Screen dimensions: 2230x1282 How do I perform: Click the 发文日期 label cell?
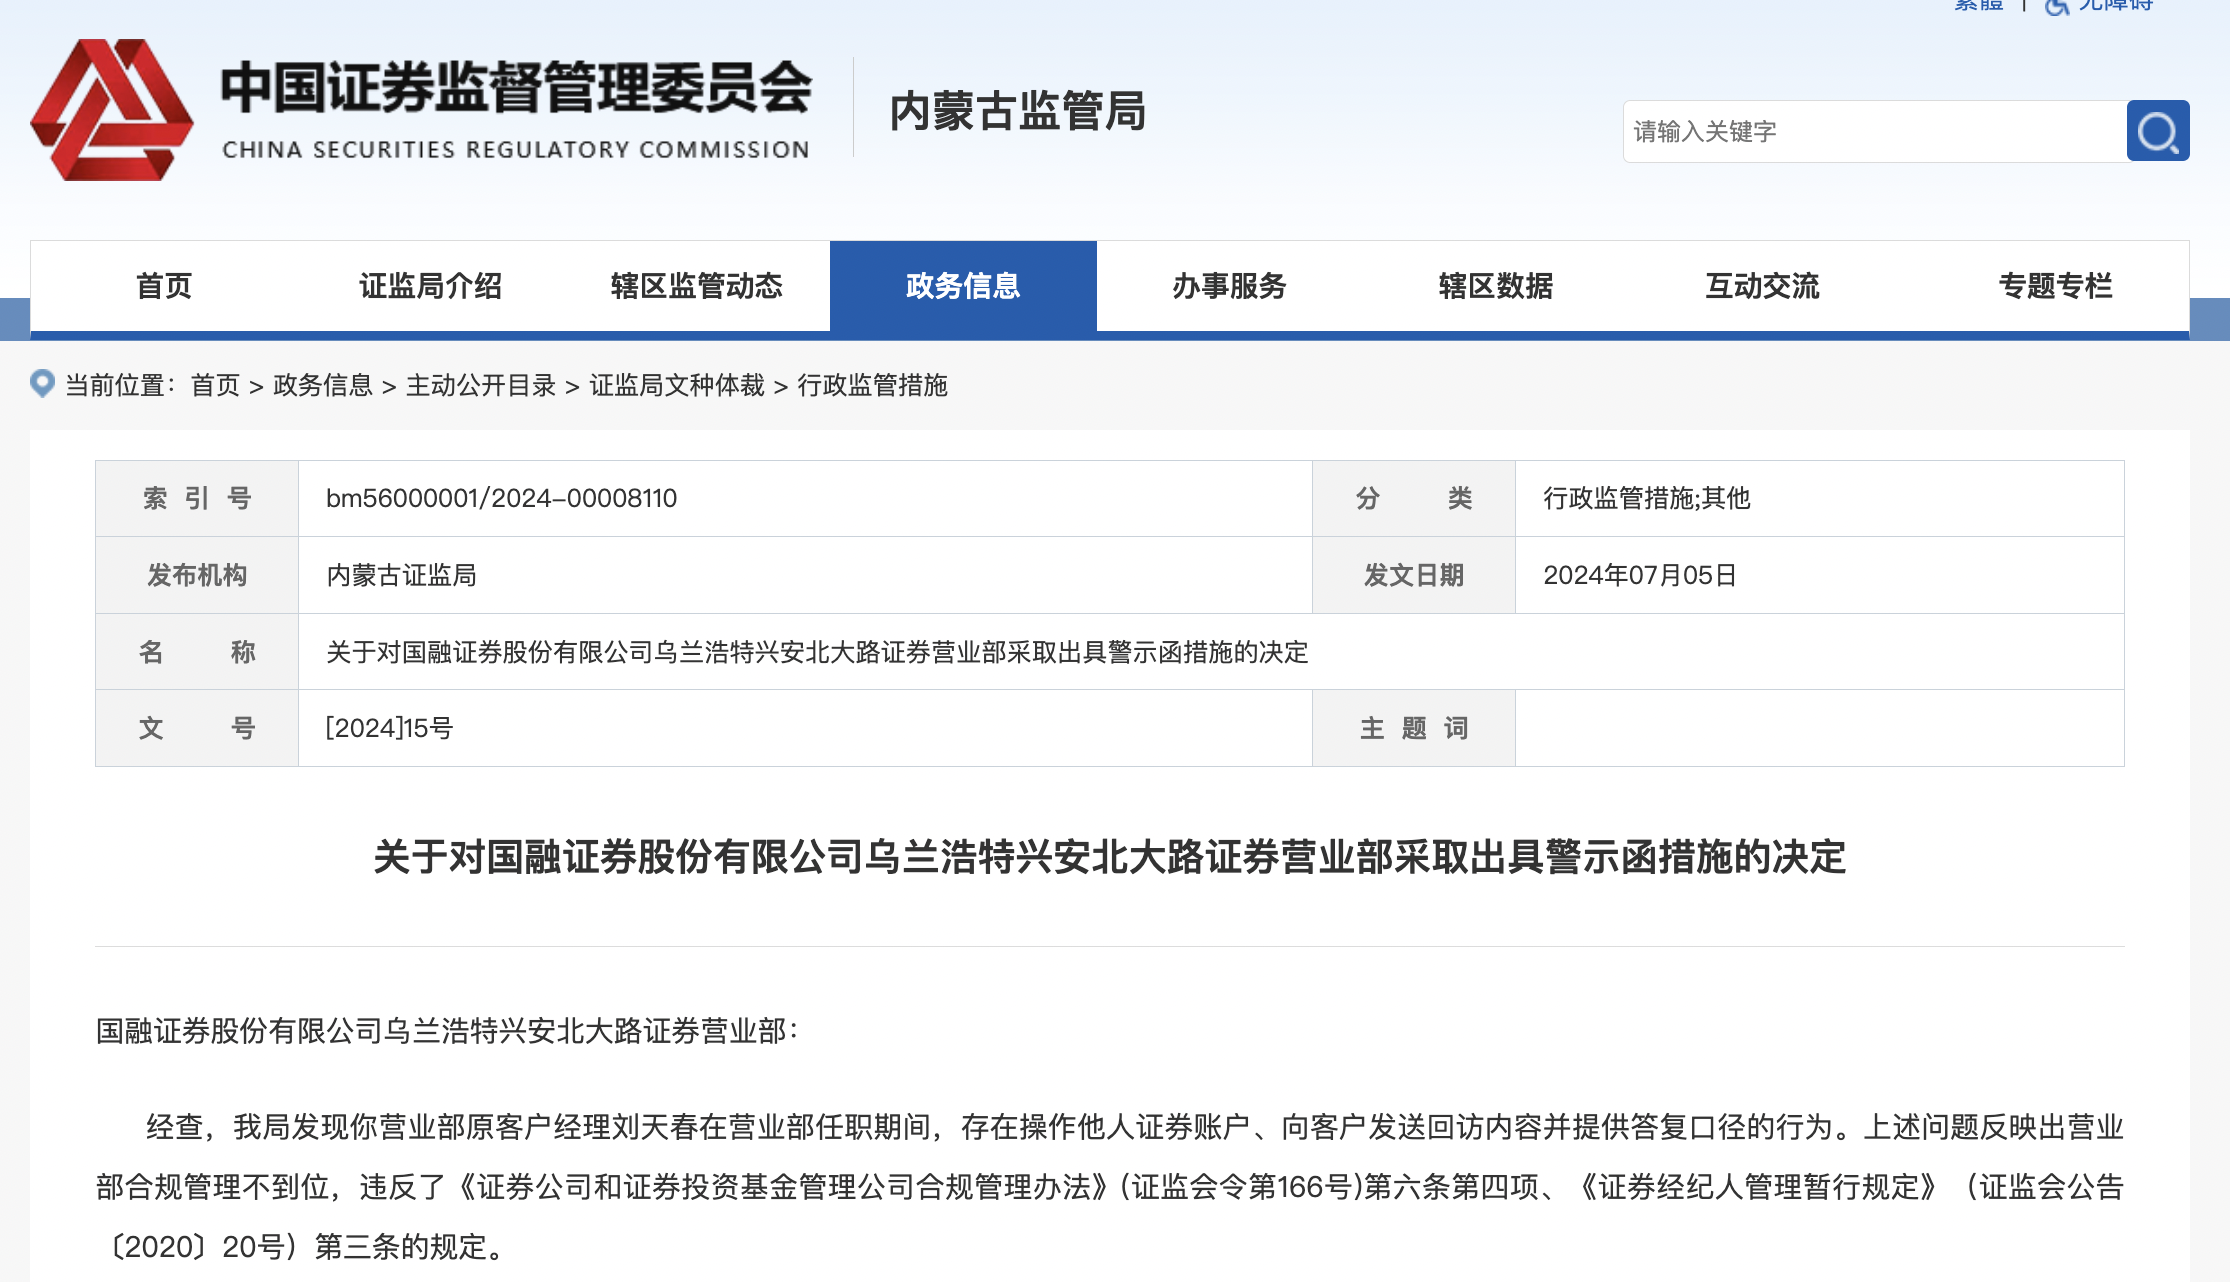tap(1414, 575)
